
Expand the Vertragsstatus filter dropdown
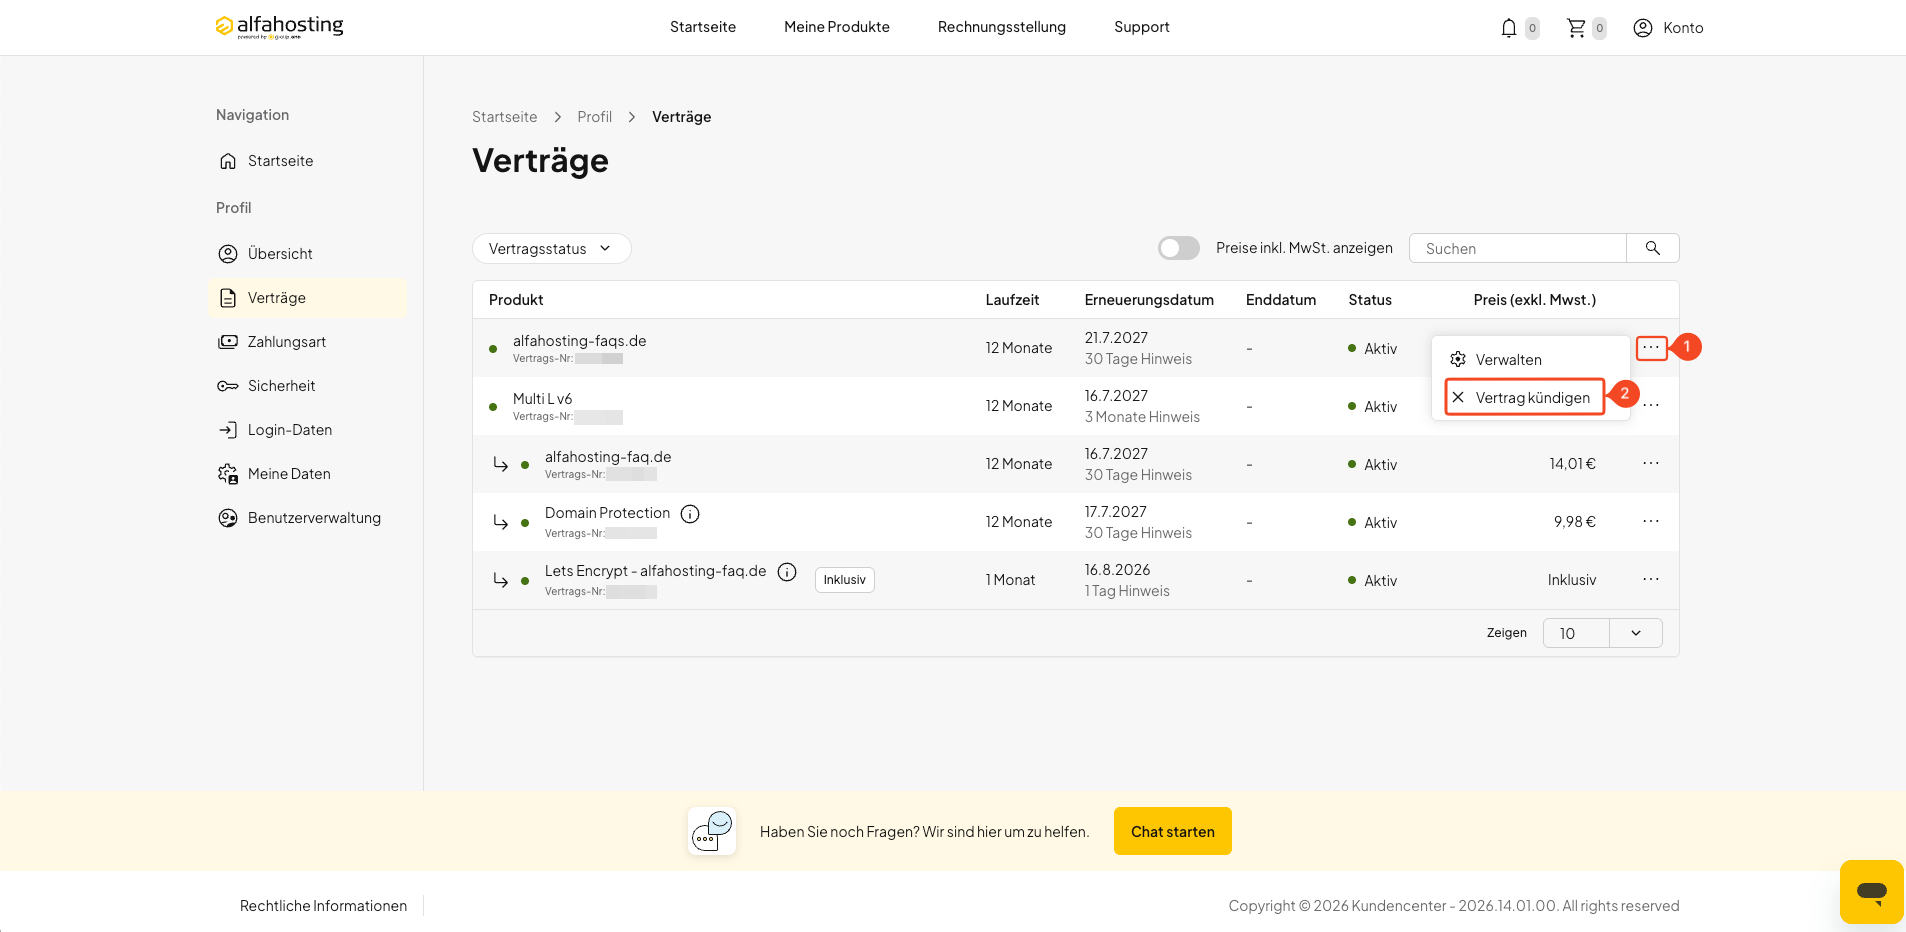[x=551, y=249]
